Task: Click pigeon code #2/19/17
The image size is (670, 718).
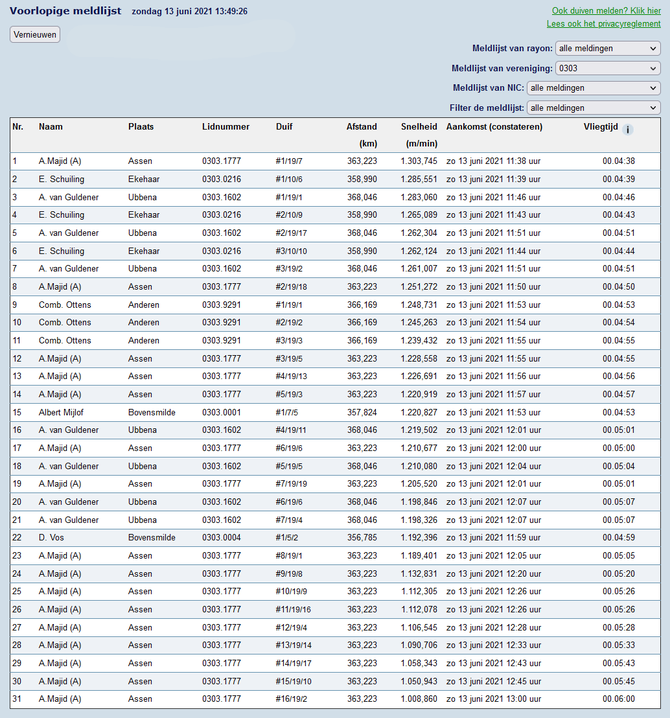Action: tap(291, 233)
